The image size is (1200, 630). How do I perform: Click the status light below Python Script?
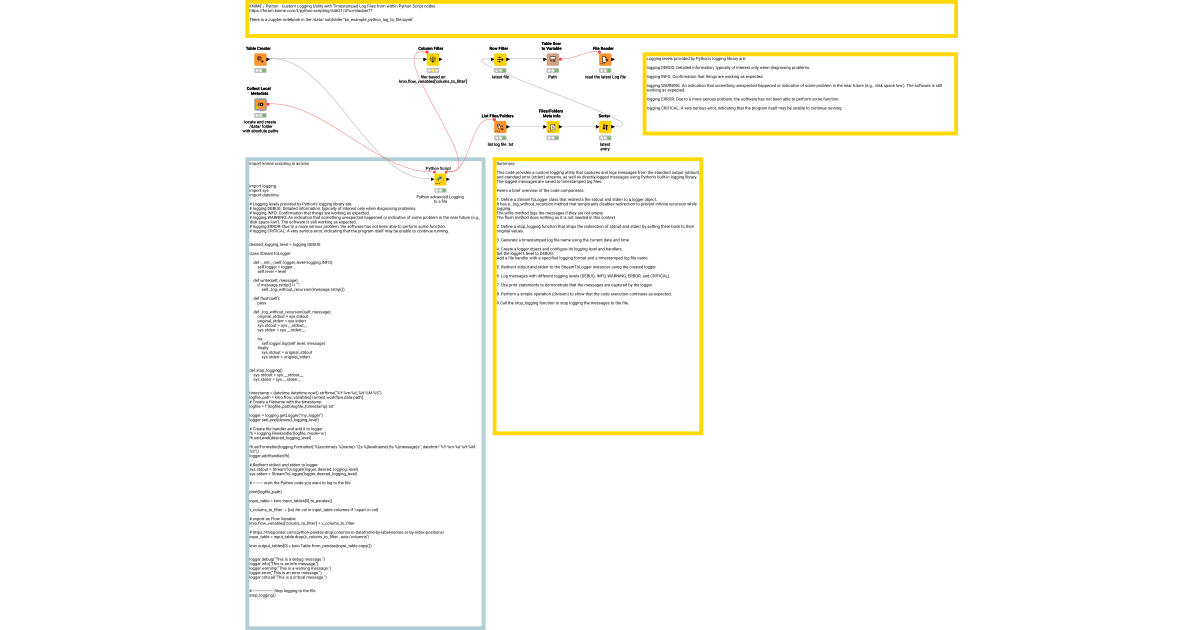(440, 191)
